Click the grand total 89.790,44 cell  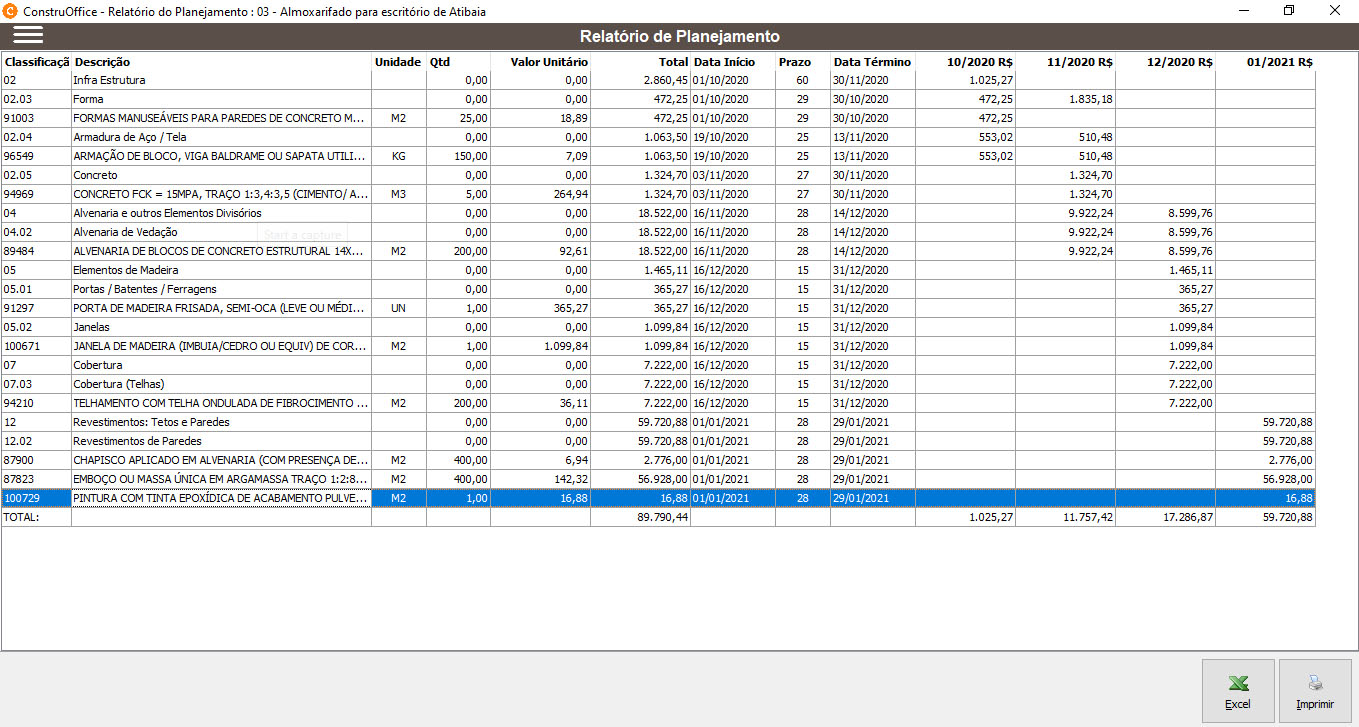640,517
